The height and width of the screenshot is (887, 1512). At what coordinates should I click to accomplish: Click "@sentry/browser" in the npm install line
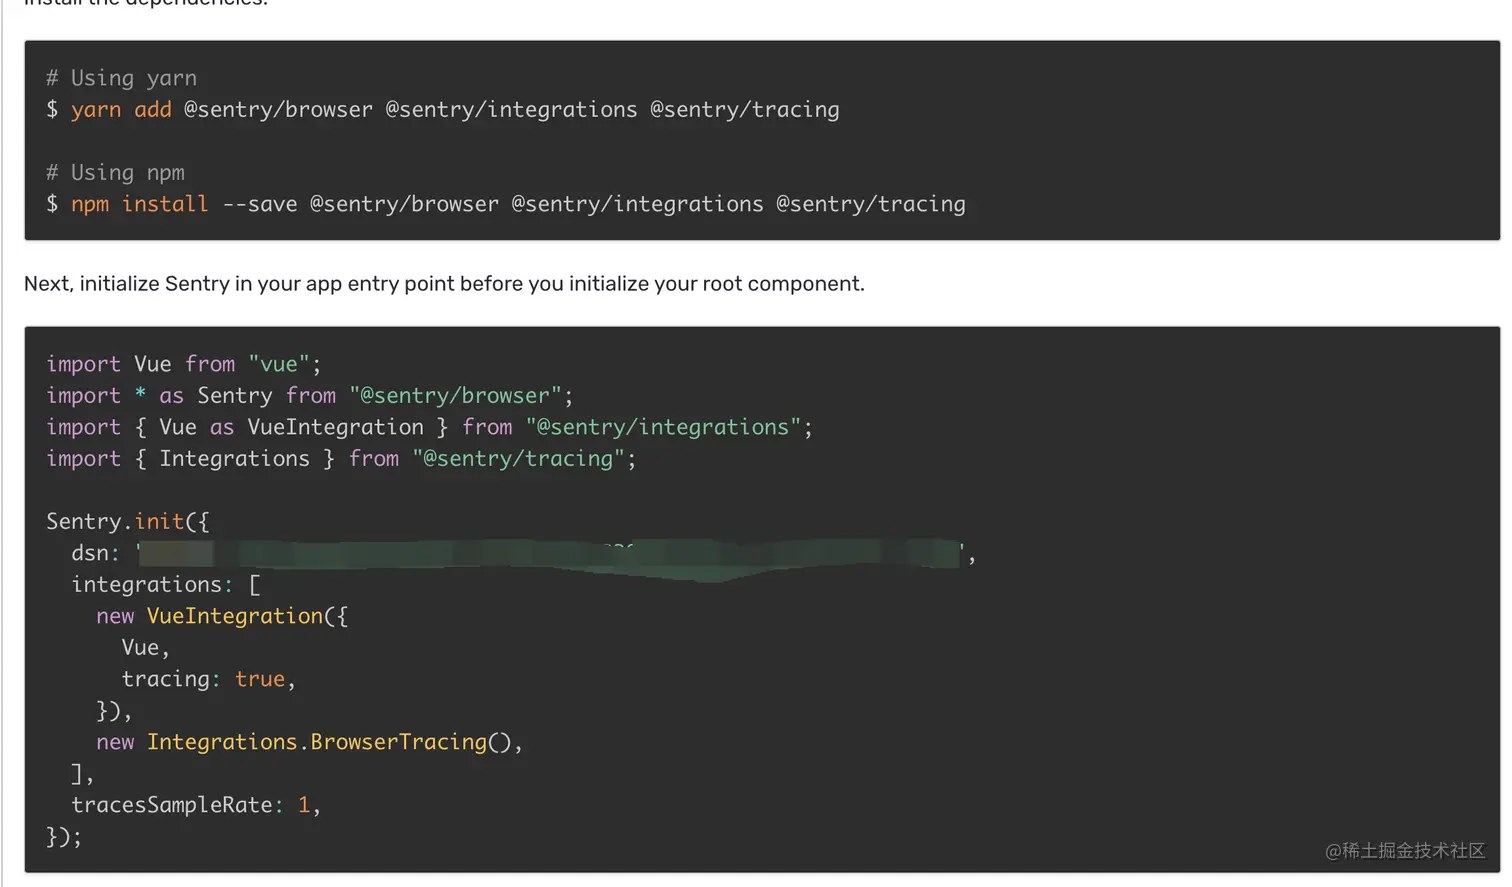point(403,204)
